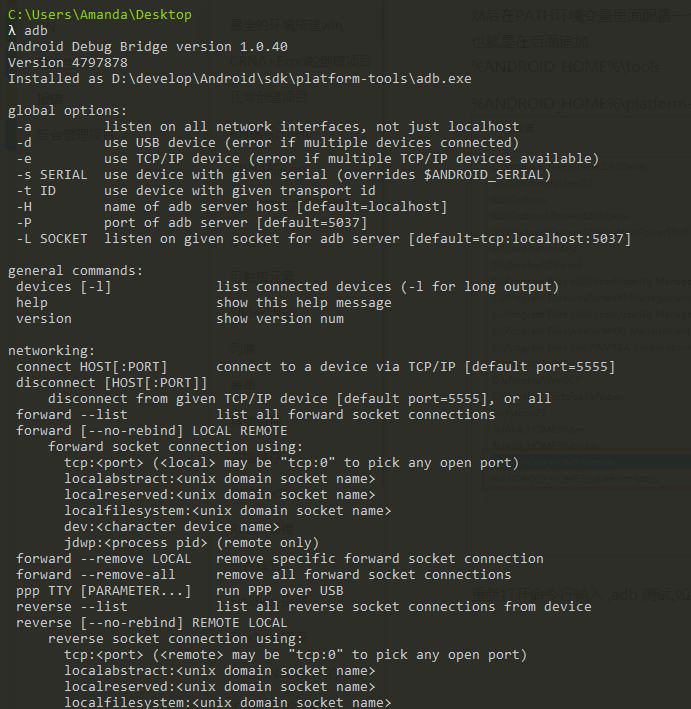Click the adb.exe install path line
Image resolution: width=691 pixels, height=709 pixels.
click(x=239, y=79)
